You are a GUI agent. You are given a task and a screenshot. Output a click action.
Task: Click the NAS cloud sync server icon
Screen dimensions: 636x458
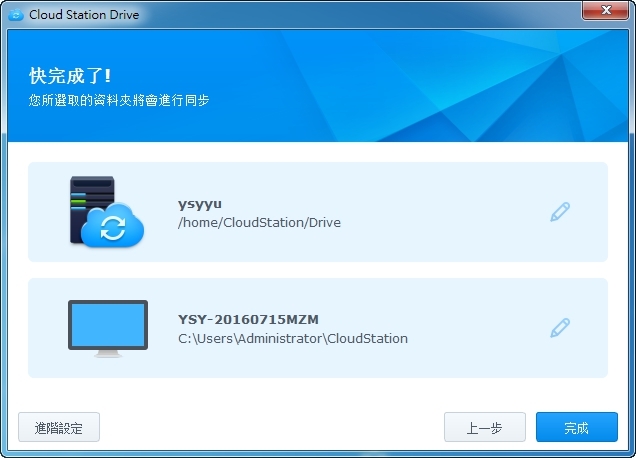pyautogui.click(x=107, y=211)
